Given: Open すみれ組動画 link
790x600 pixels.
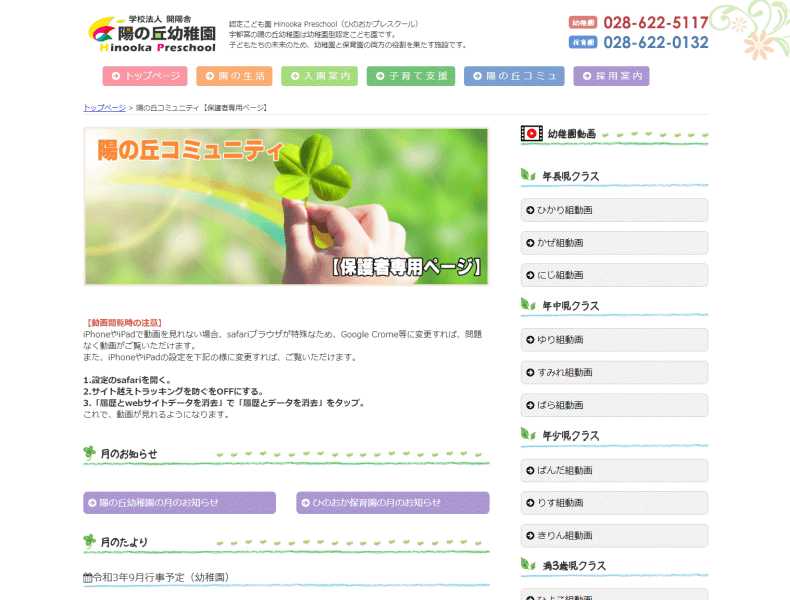Looking at the screenshot, I should [614, 373].
